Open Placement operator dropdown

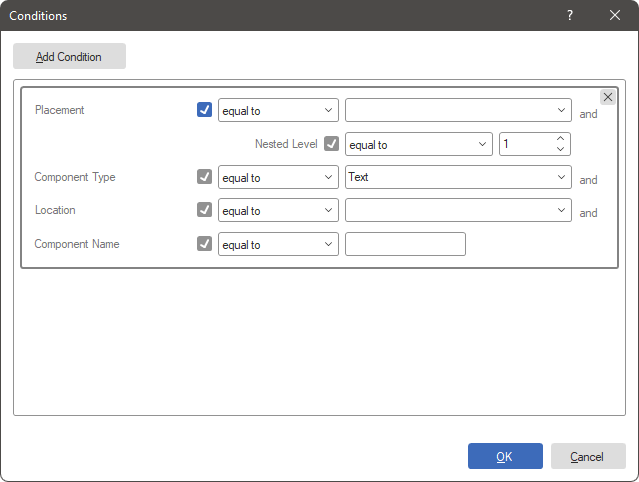[x=278, y=111]
